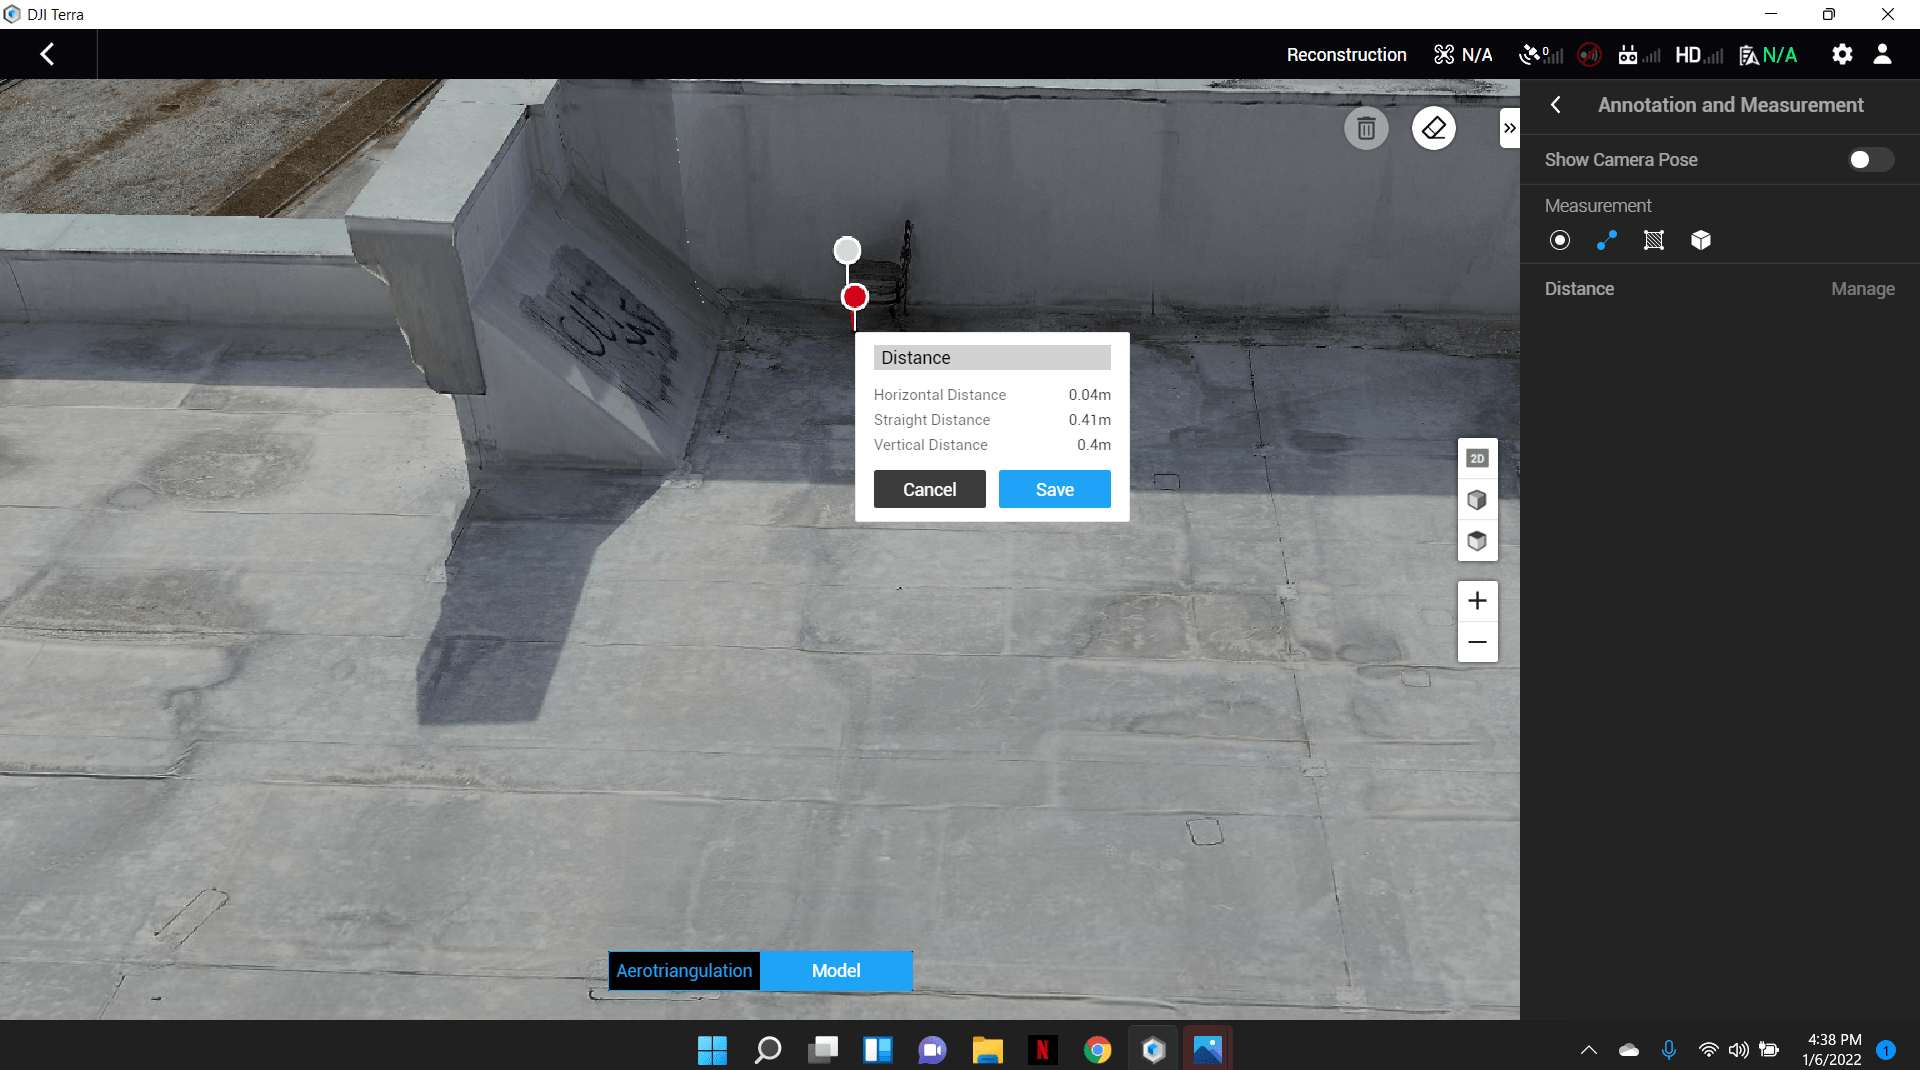Click the red measurement point marker
This screenshot has height=1070, width=1920.
tap(854, 297)
